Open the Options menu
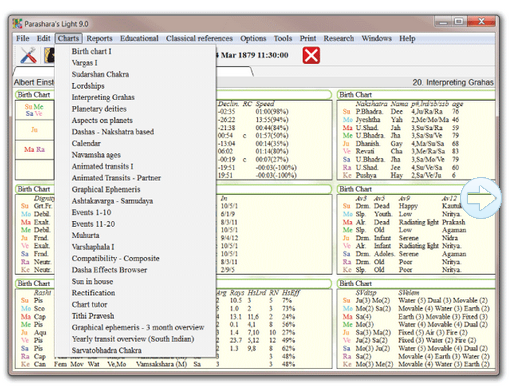Screen dimensions: 518x392 click(x=253, y=38)
